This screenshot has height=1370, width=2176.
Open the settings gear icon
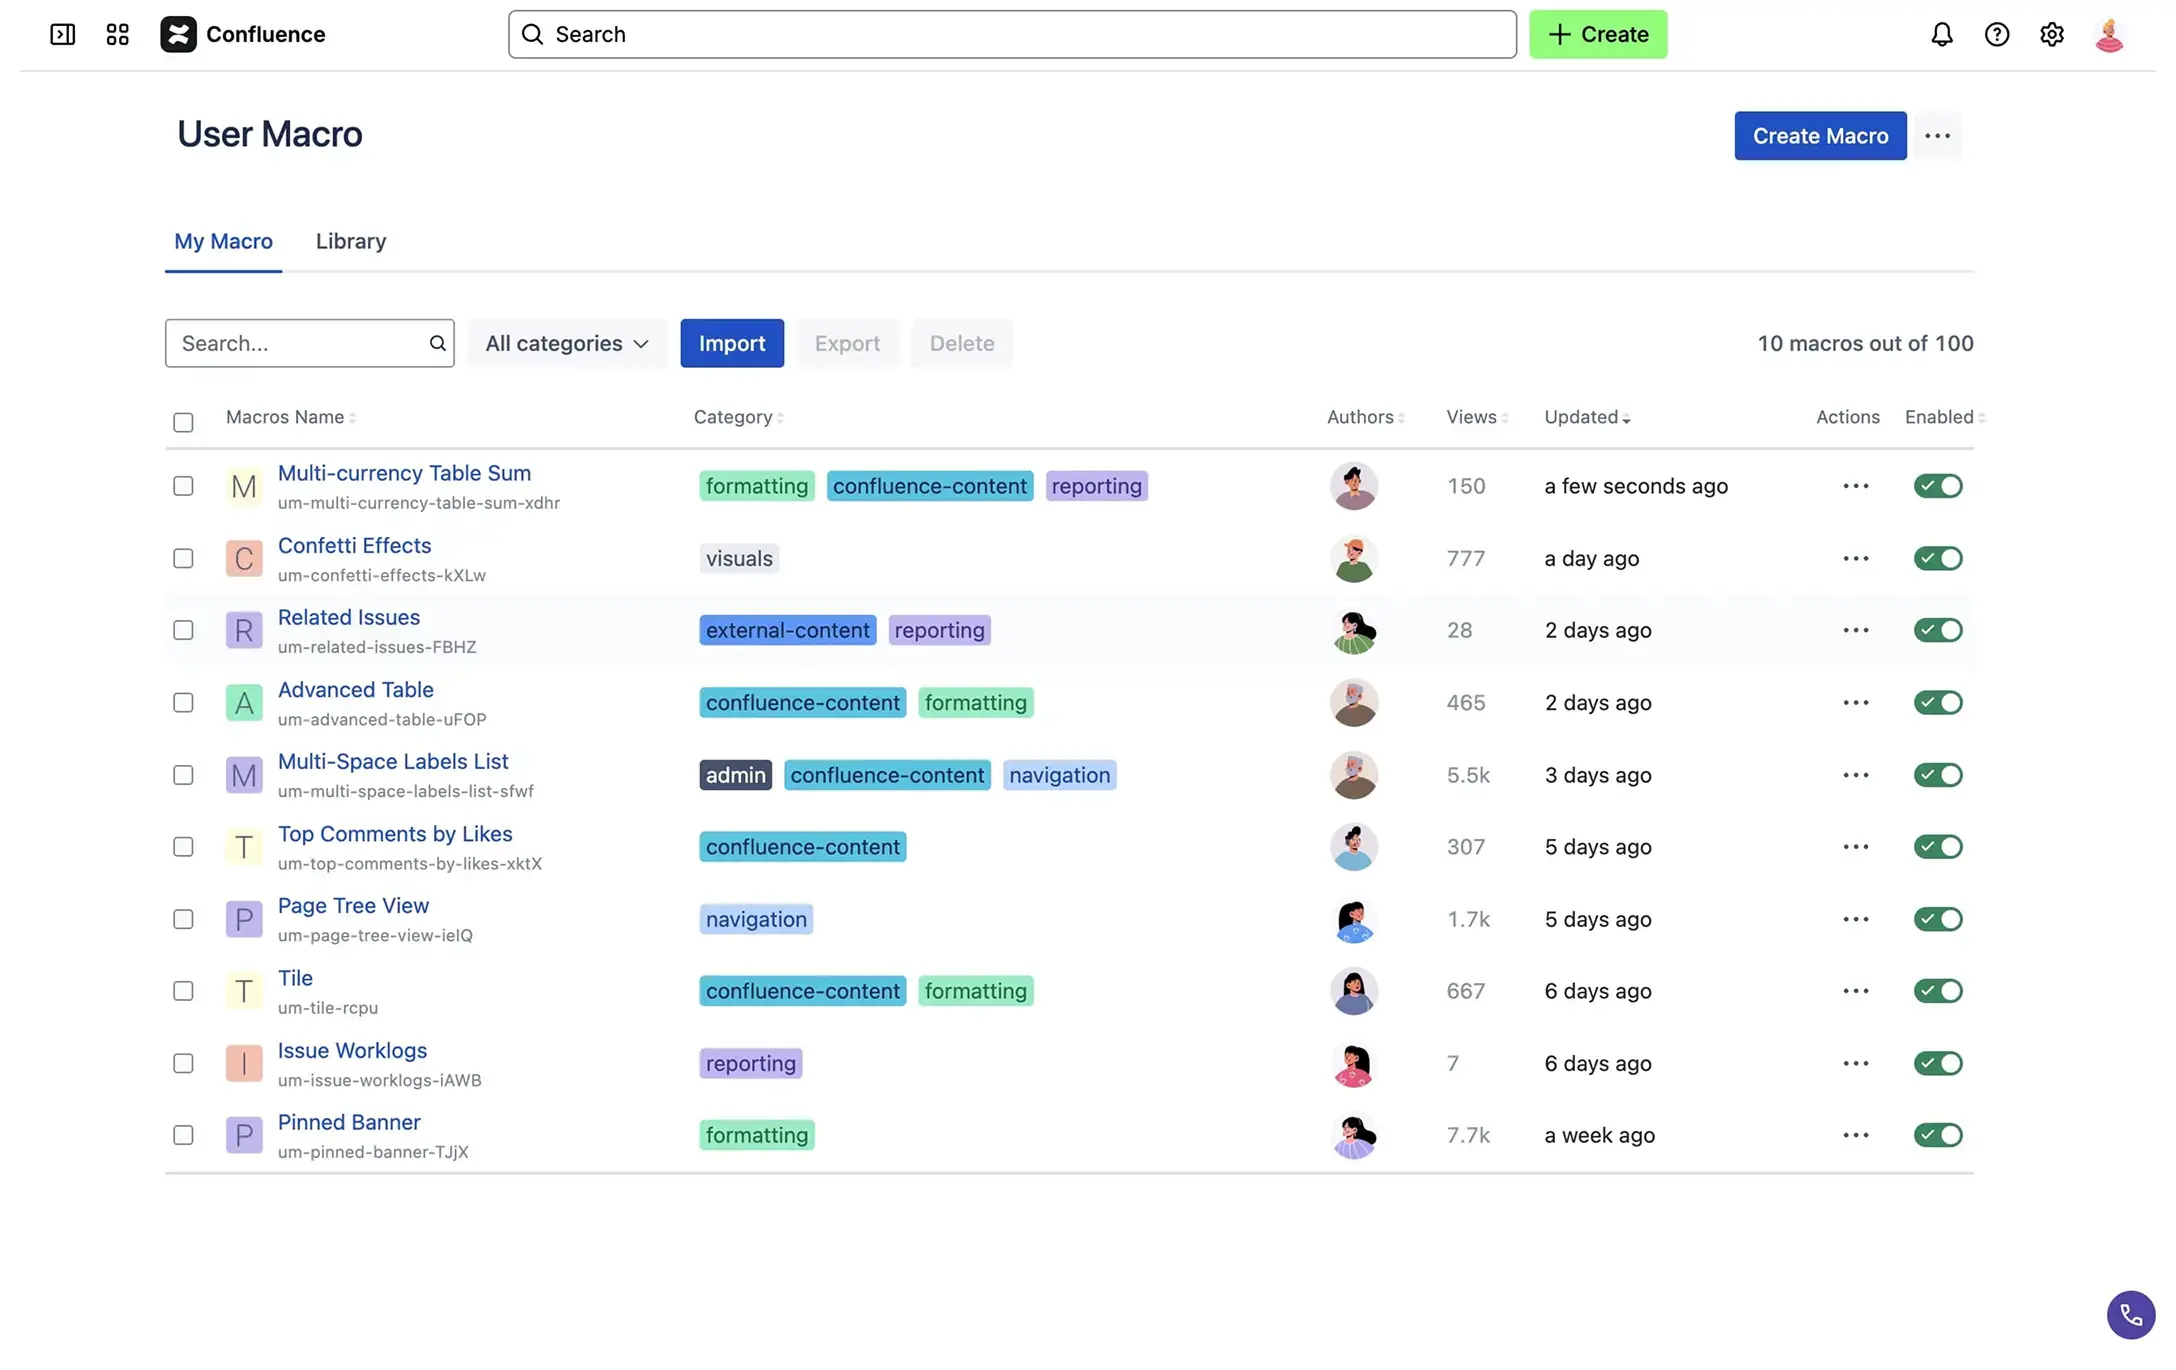2051,34
